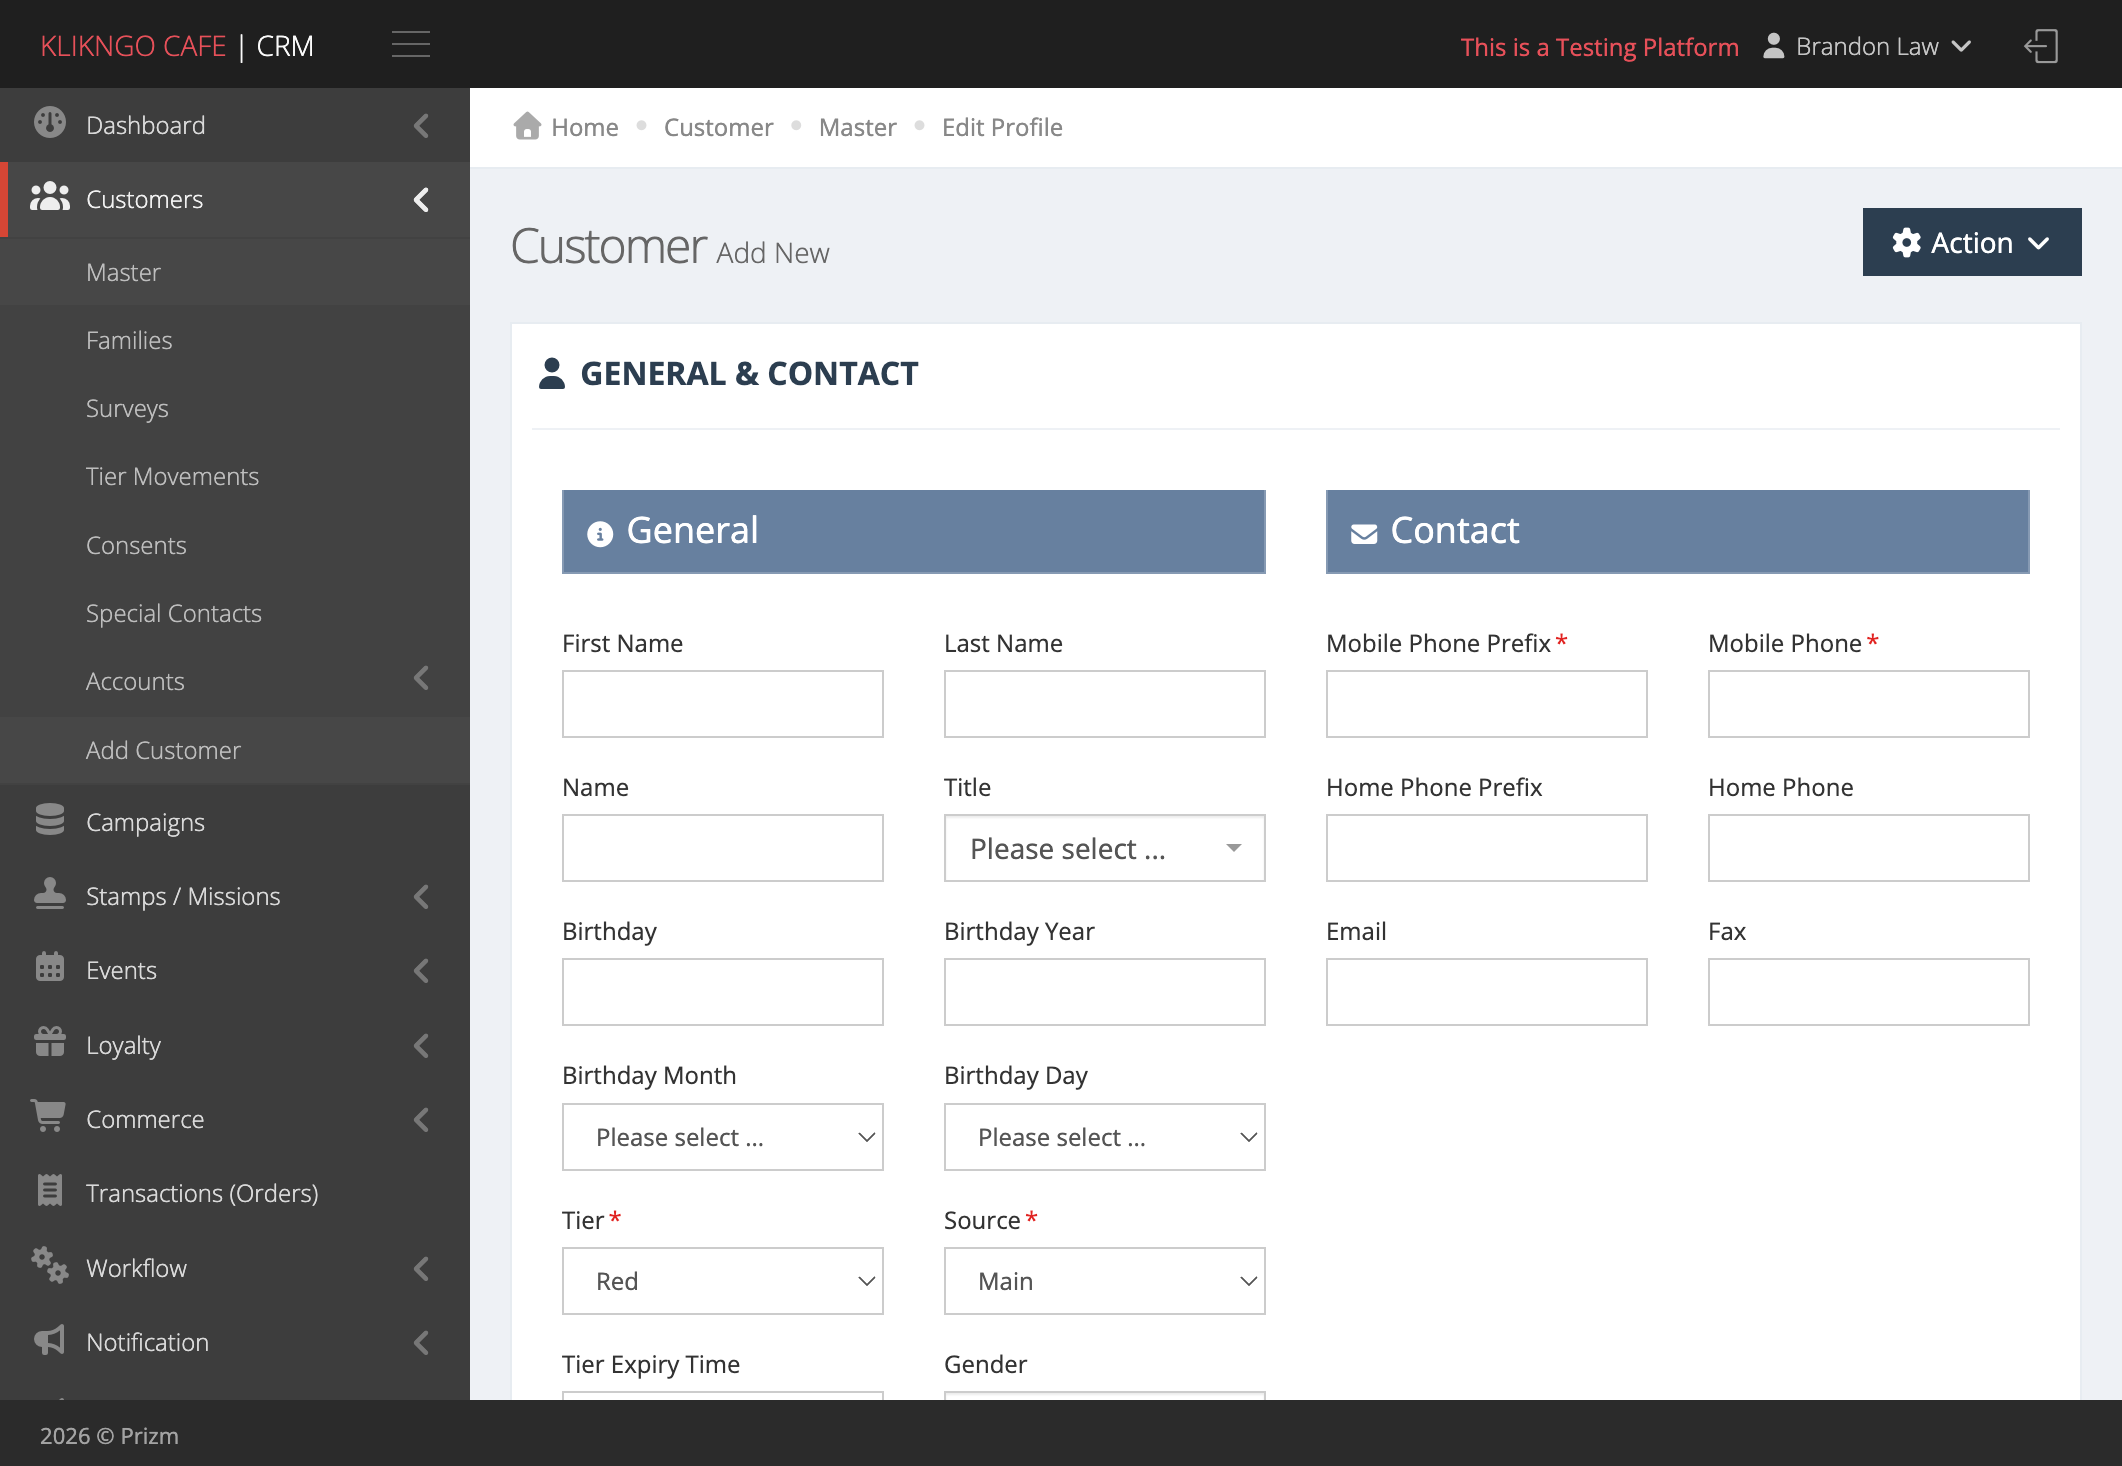
Task: Focus the Birthday Year input field
Action: 1104,992
